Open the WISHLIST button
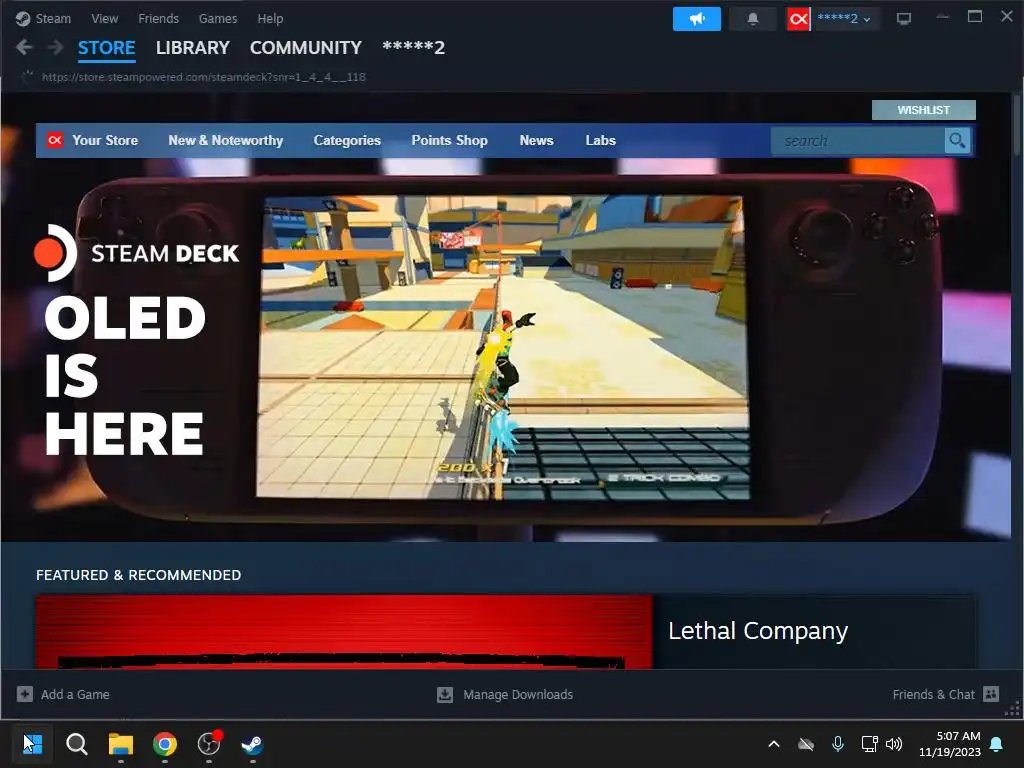Screen dimensions: 1024x768 pyautogui.click(x=923, y=110)
